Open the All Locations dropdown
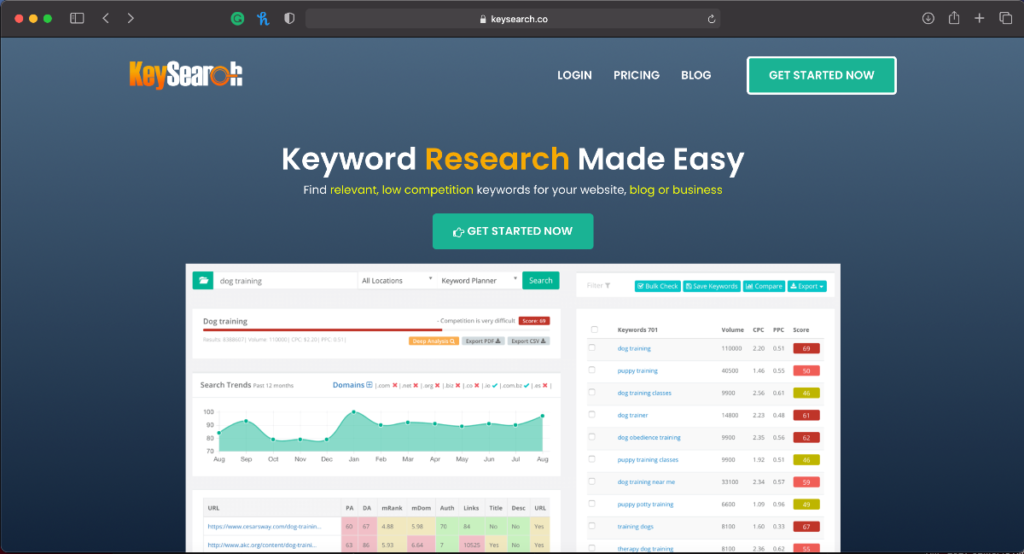 click(x=396, y=280)
